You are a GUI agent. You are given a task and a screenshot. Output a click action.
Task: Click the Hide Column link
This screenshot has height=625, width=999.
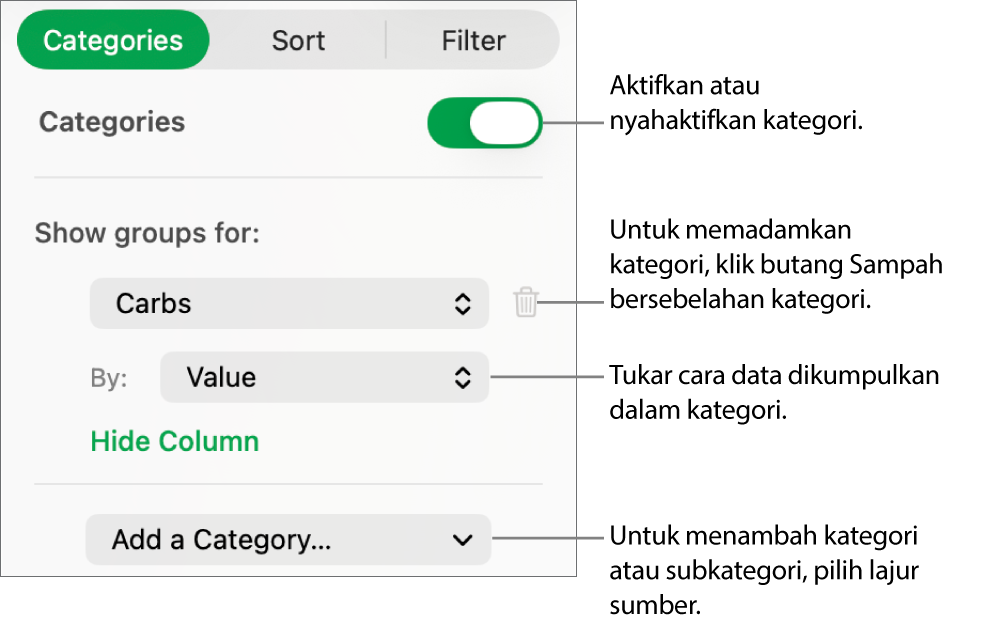coord(175,442)
